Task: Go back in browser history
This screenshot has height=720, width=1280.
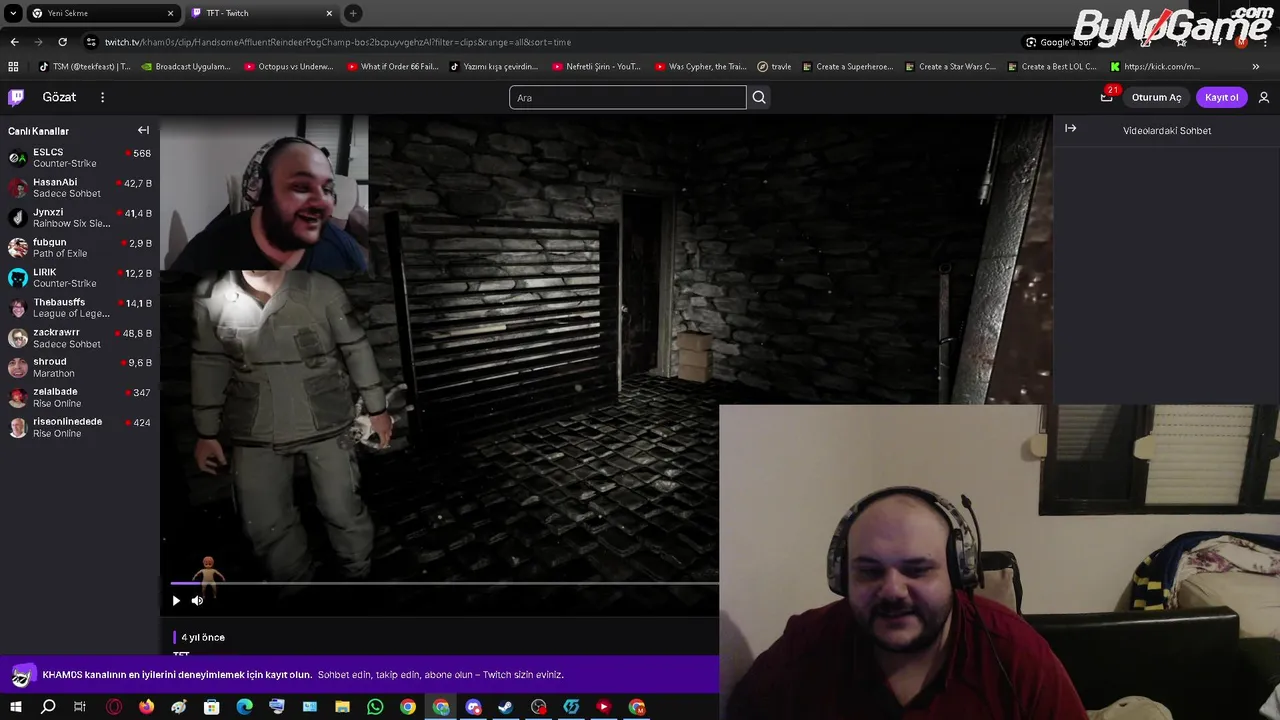Action: [14, 42]
